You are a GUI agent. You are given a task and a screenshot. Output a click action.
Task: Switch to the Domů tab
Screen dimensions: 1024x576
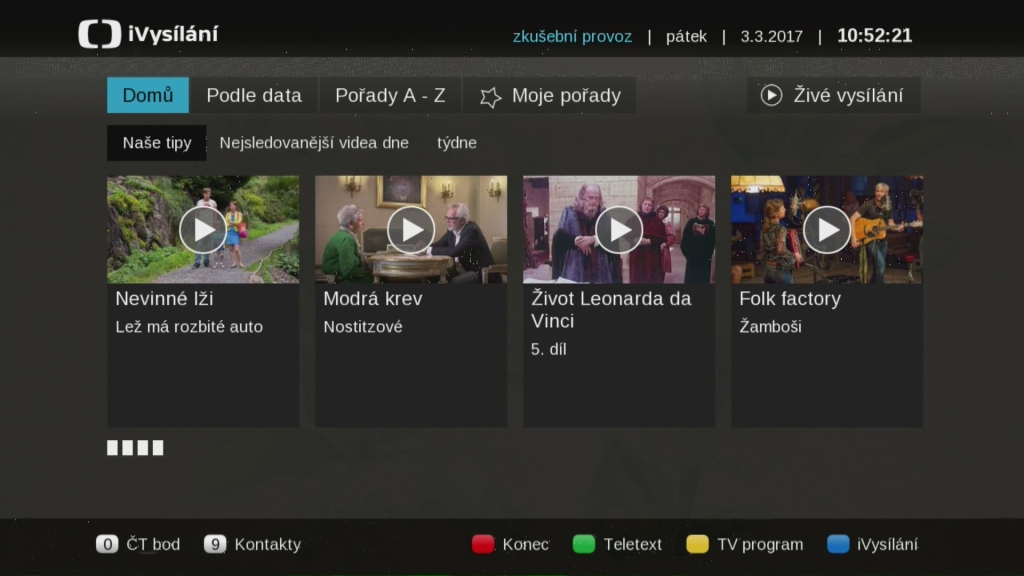click(x=148, y=96)
